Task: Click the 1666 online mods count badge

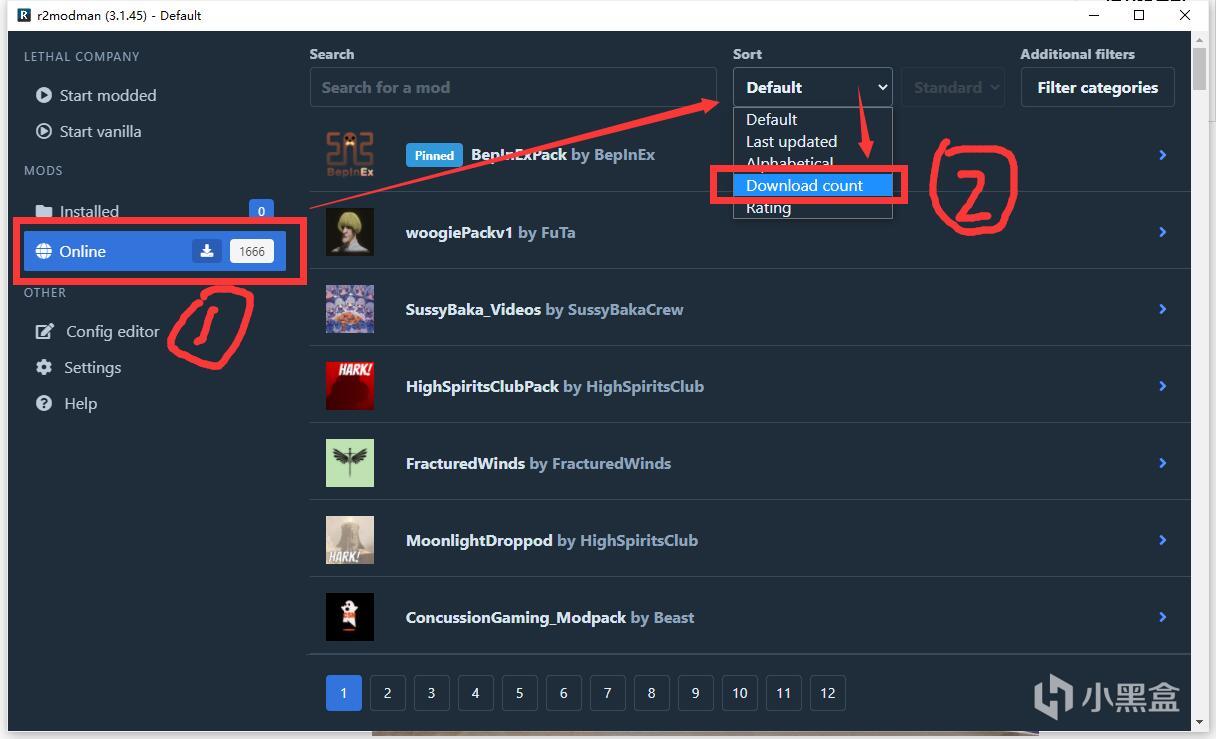Action: 252,251
